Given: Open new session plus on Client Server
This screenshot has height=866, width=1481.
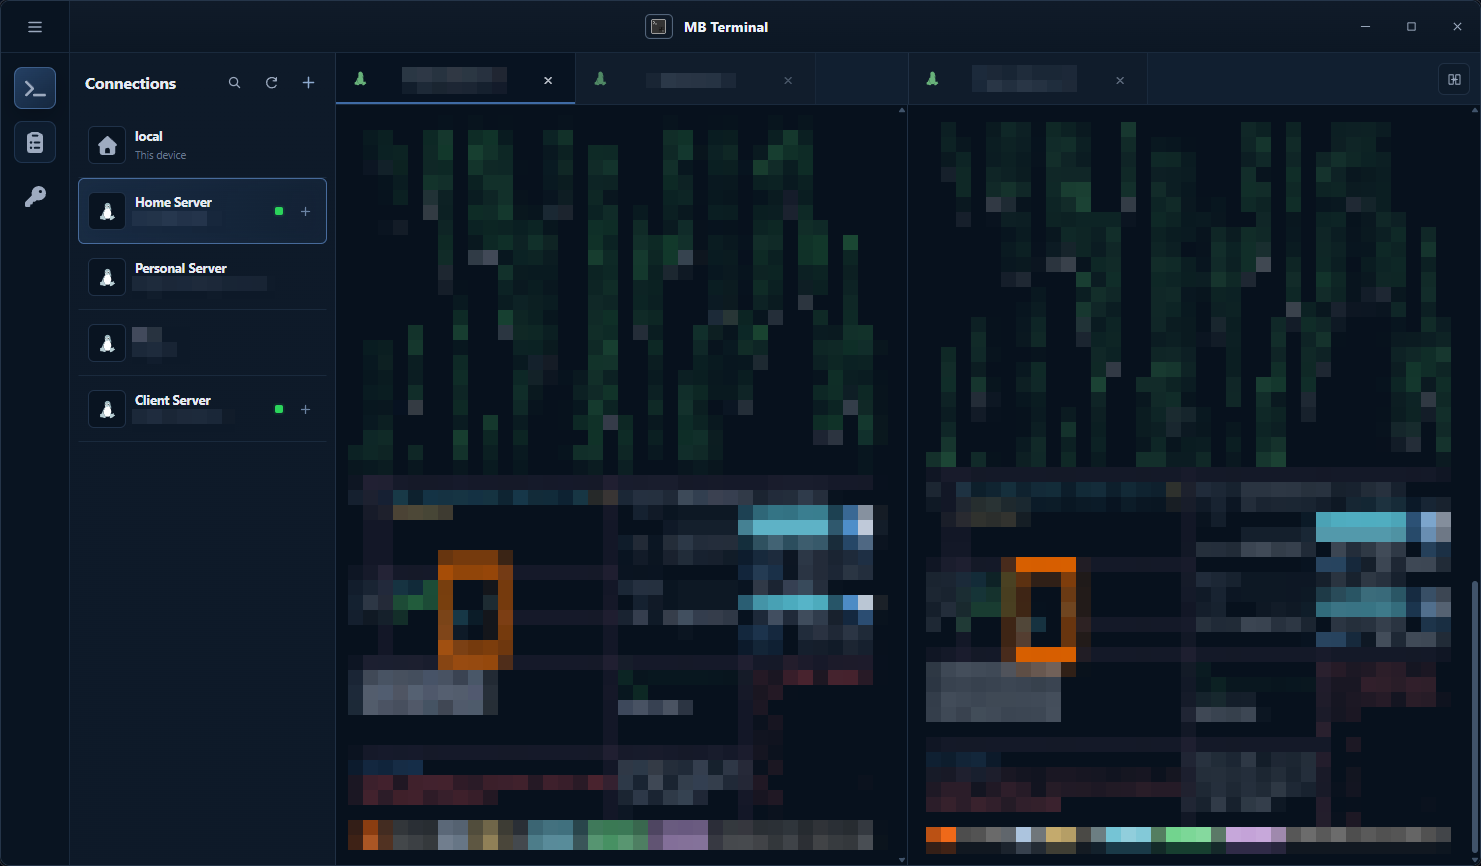Looking at the screenshot, I should pos(305,409).
